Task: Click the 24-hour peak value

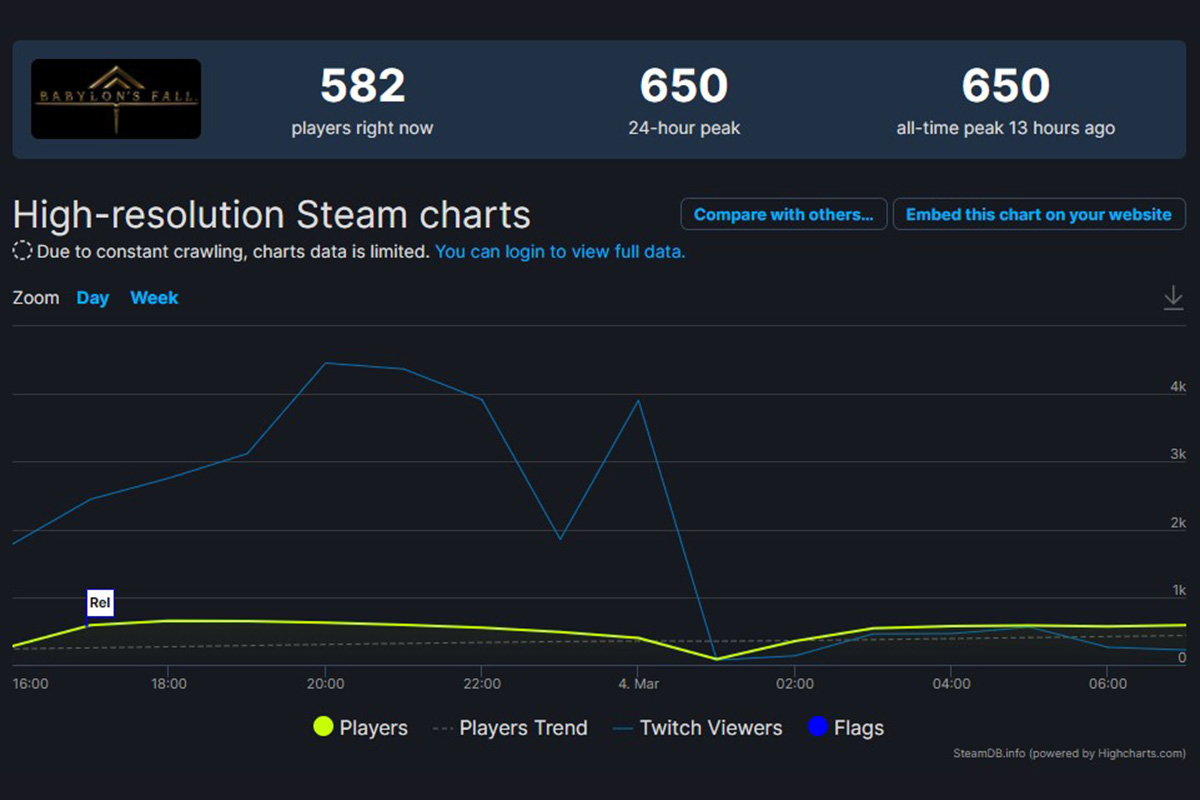Action: (684, 87)
